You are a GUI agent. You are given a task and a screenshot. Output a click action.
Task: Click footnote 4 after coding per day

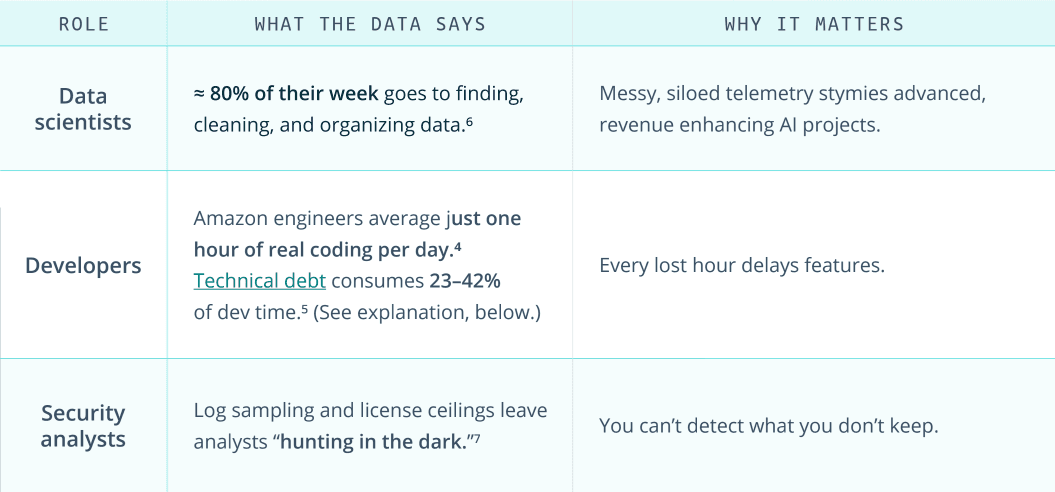coord(457,245)
